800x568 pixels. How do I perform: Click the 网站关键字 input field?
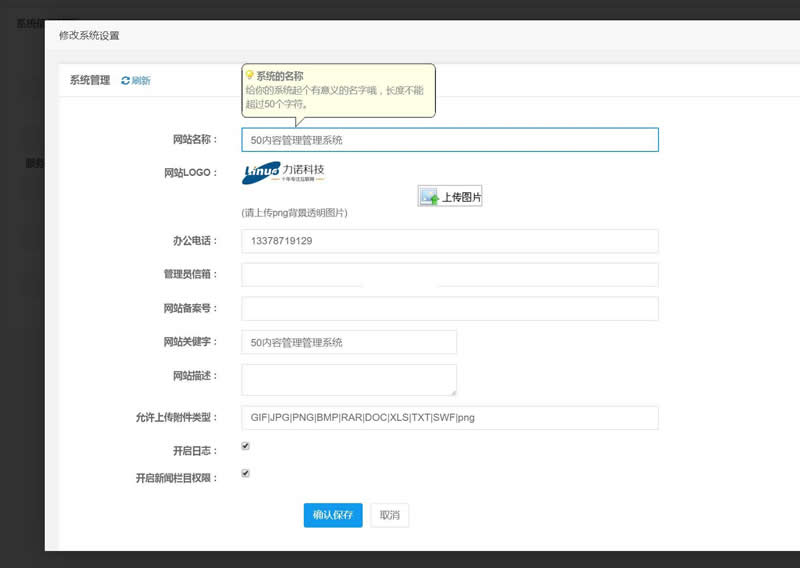pyautogui.click(x=349, y=342)
